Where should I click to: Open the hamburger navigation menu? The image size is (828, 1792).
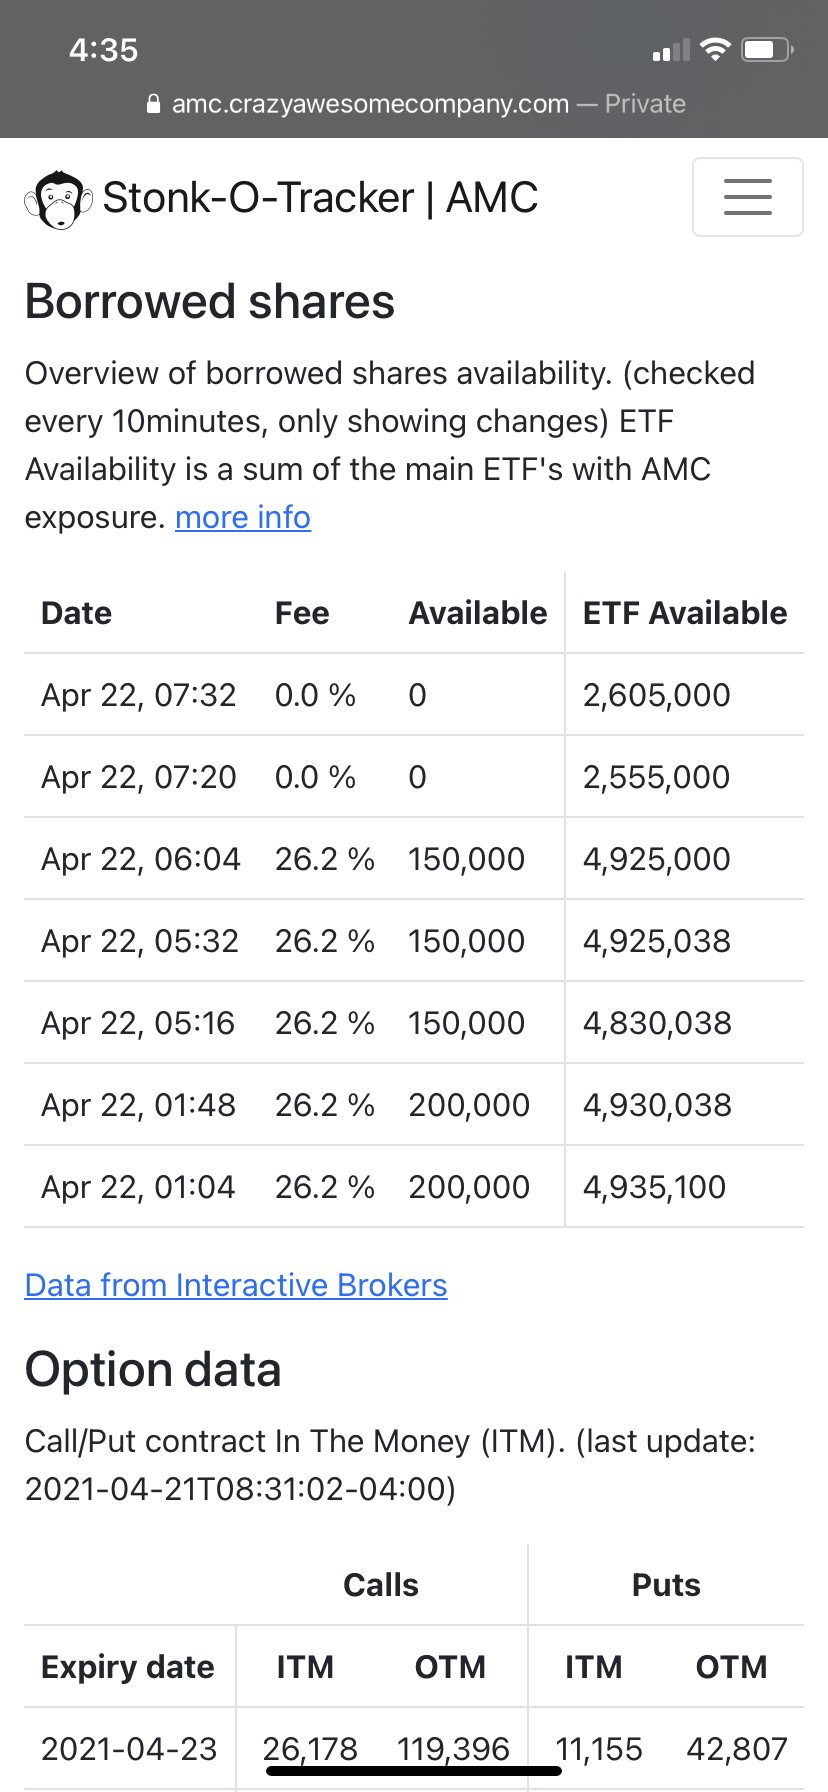coord(747,197)
